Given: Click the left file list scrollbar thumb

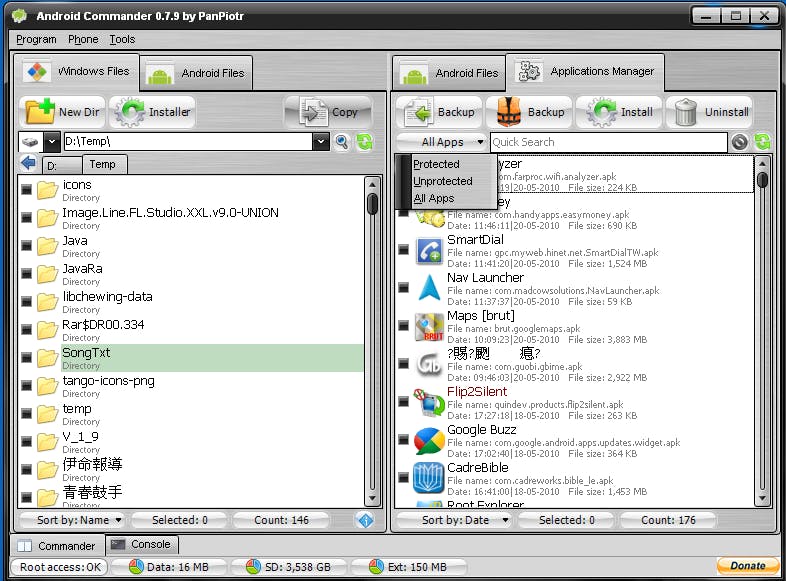Looking at the screenshot, I should 372,203.
